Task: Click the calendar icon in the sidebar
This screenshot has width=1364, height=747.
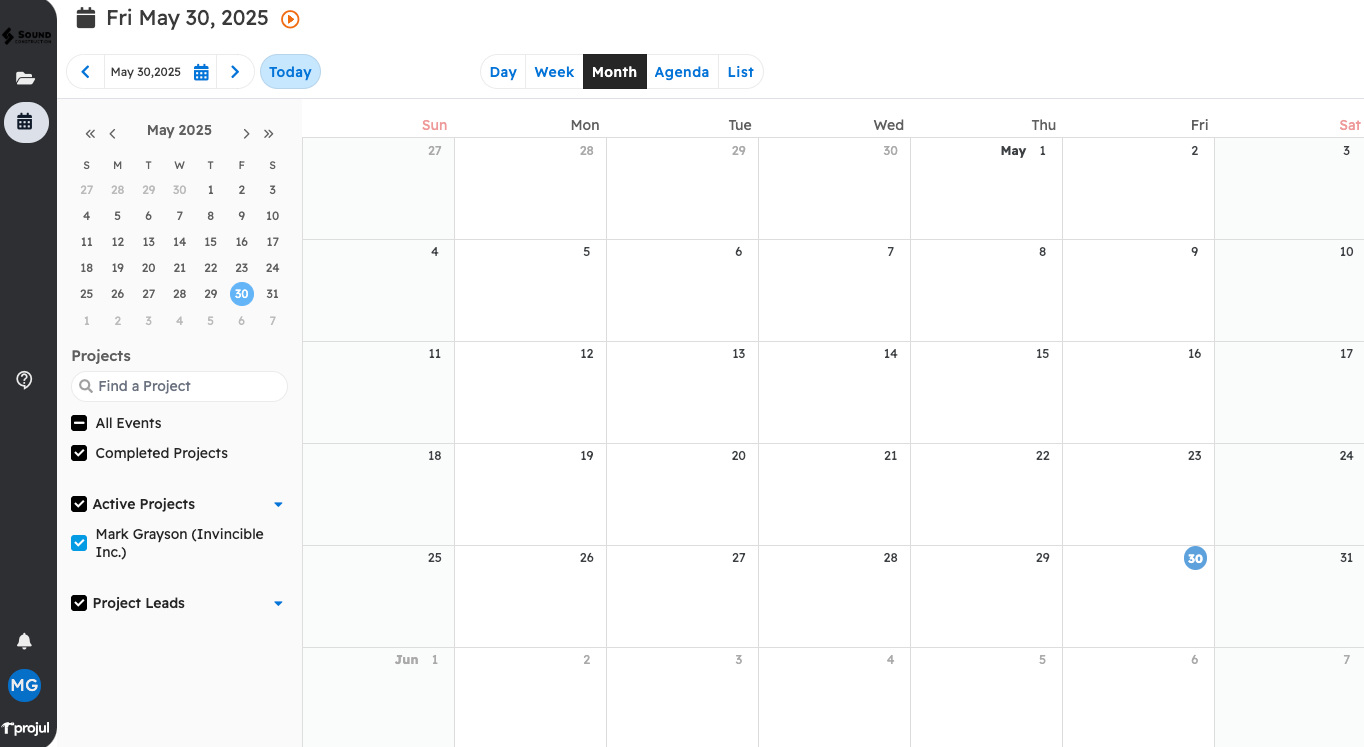Action: (26, 122)
